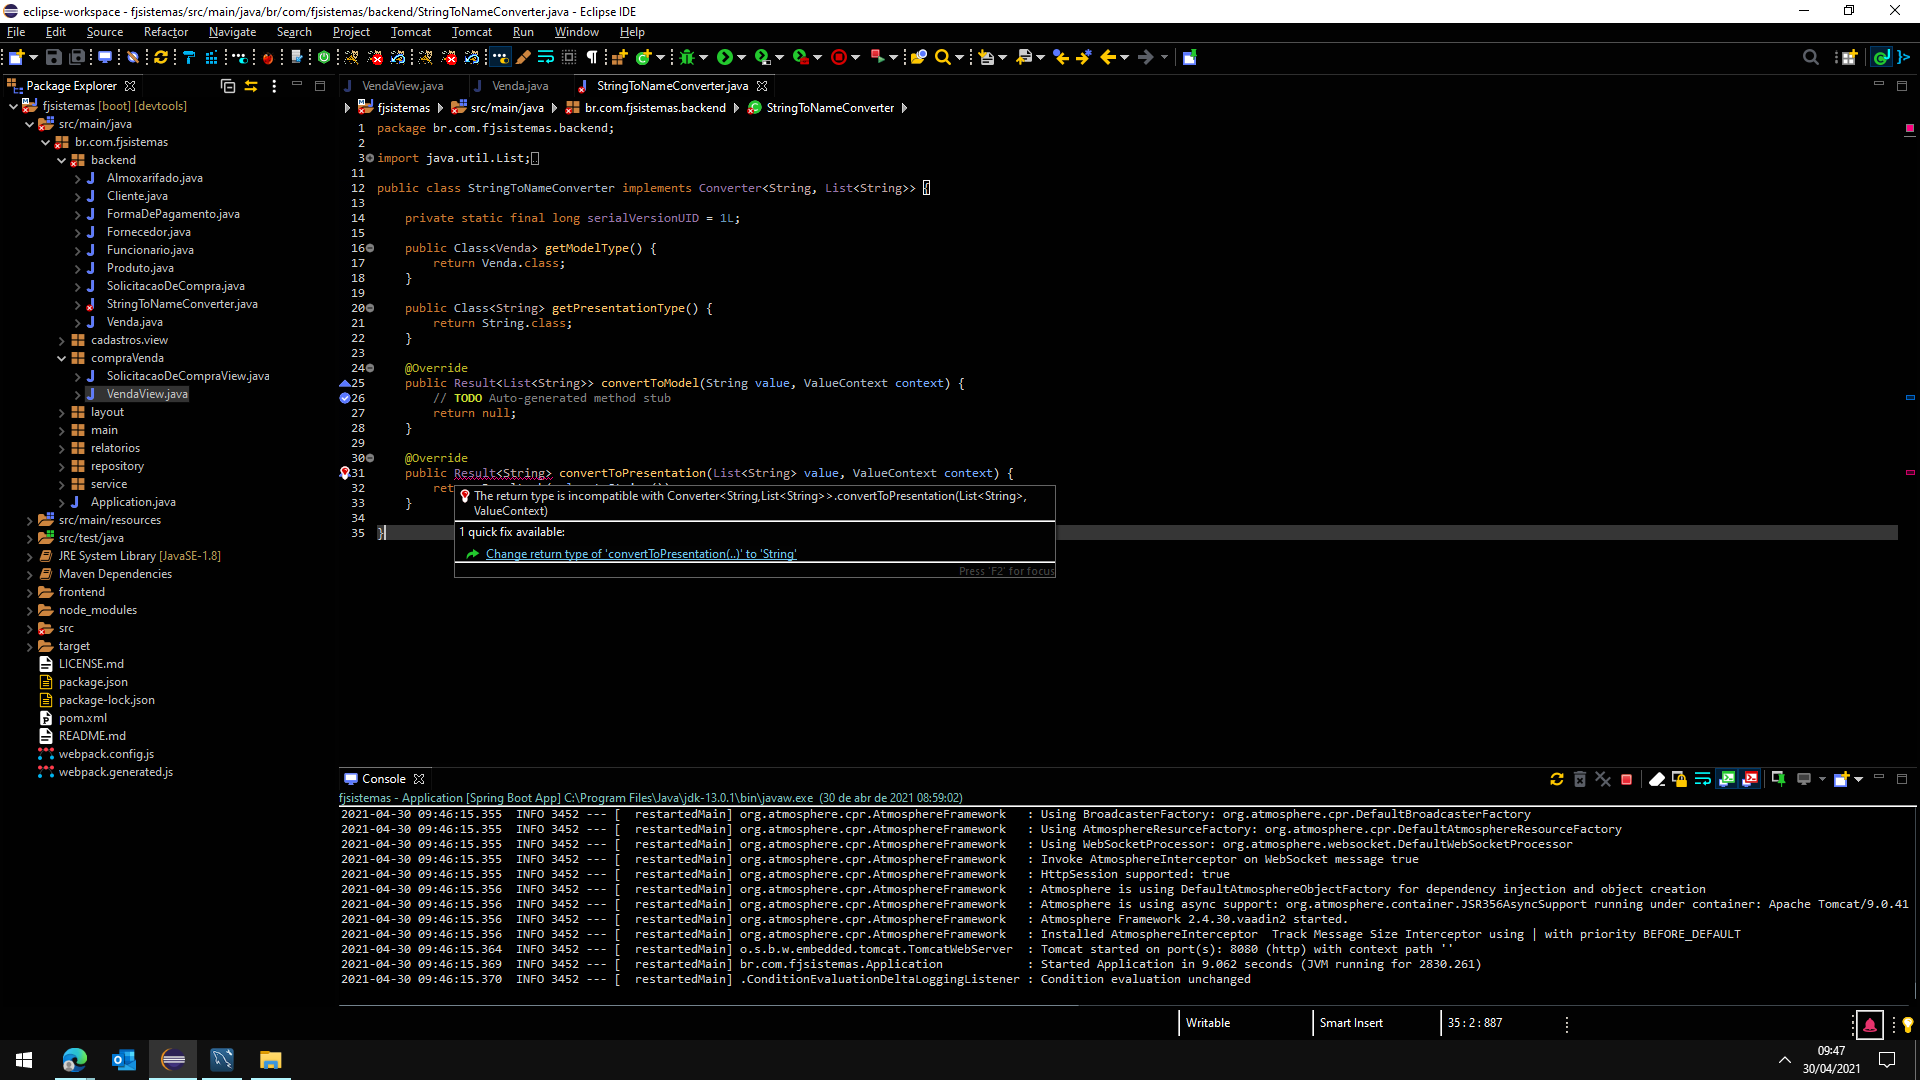Click the green power Boot Dashboard icon
Image resolution: width=1920 pixels, height=1080 pixels.
[324, 58]
